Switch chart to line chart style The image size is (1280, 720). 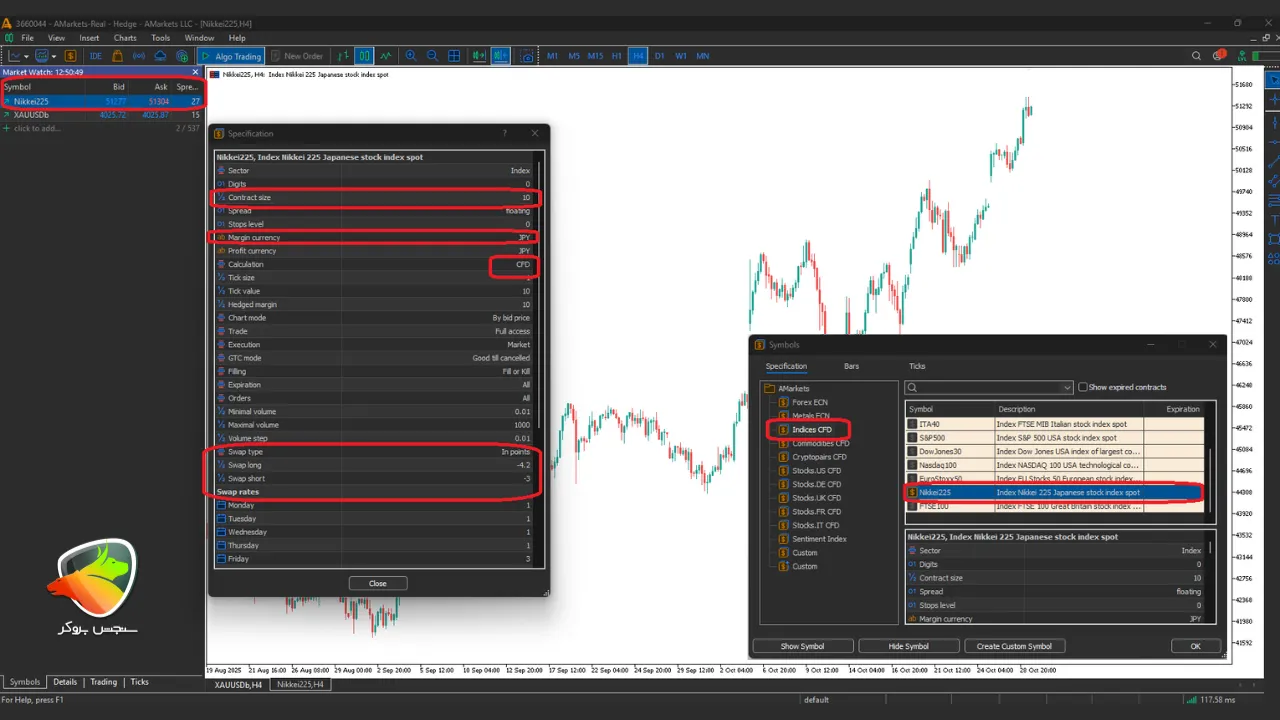385,56
